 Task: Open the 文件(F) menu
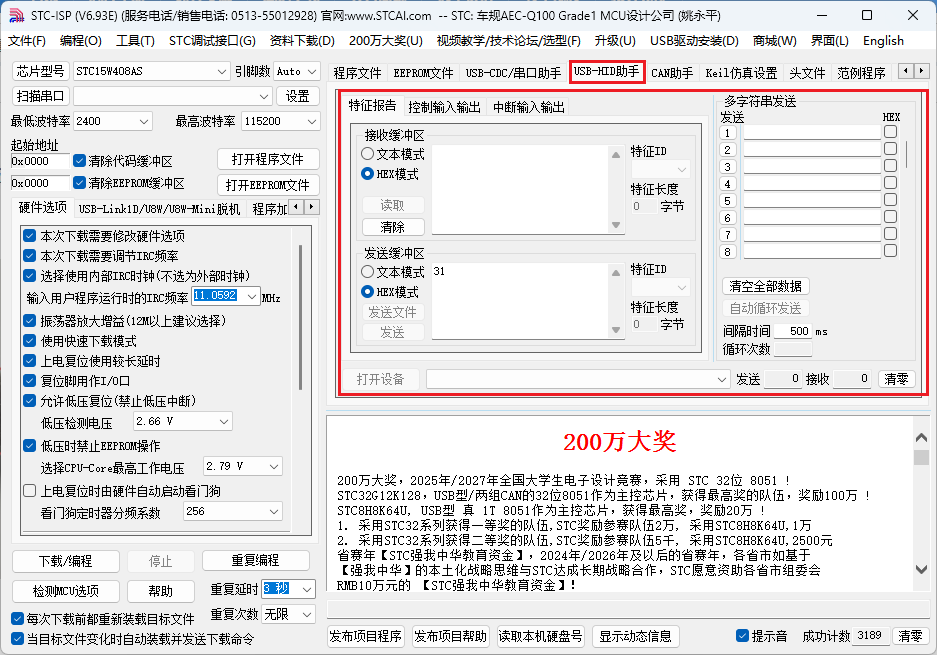[x=27, y=41]
